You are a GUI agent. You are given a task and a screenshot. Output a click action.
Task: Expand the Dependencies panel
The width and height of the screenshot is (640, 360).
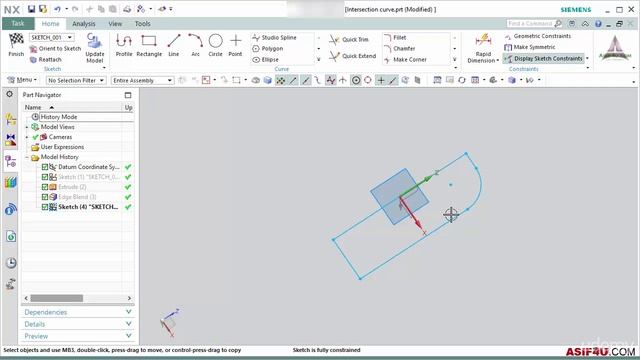pos(78,312)
